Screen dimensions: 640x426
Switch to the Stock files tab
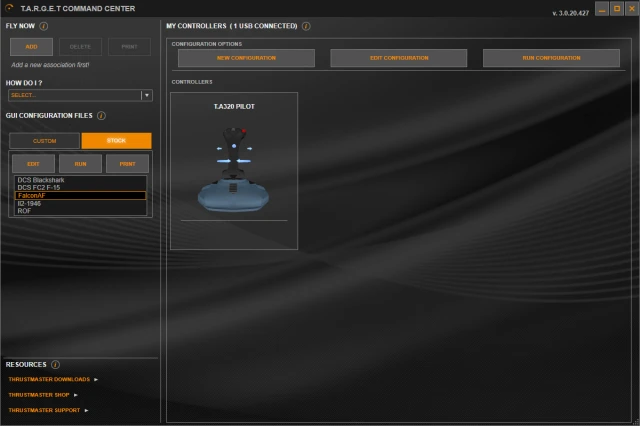[116, 141]
